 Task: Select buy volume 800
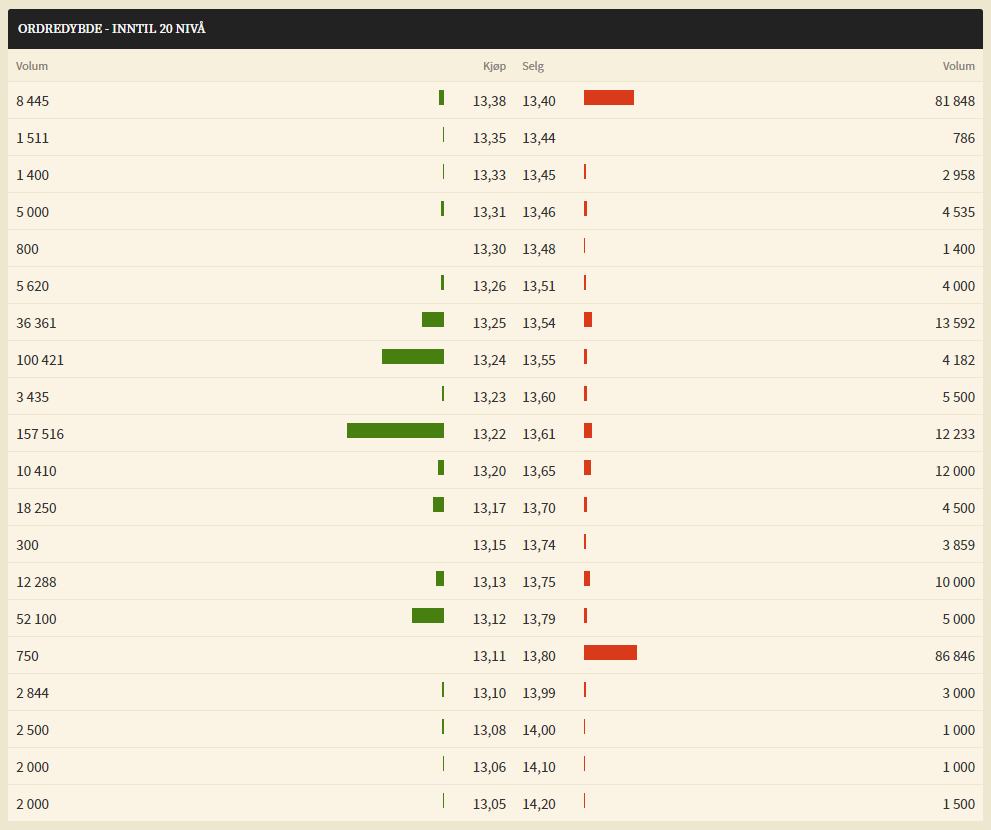pos(27,249)
